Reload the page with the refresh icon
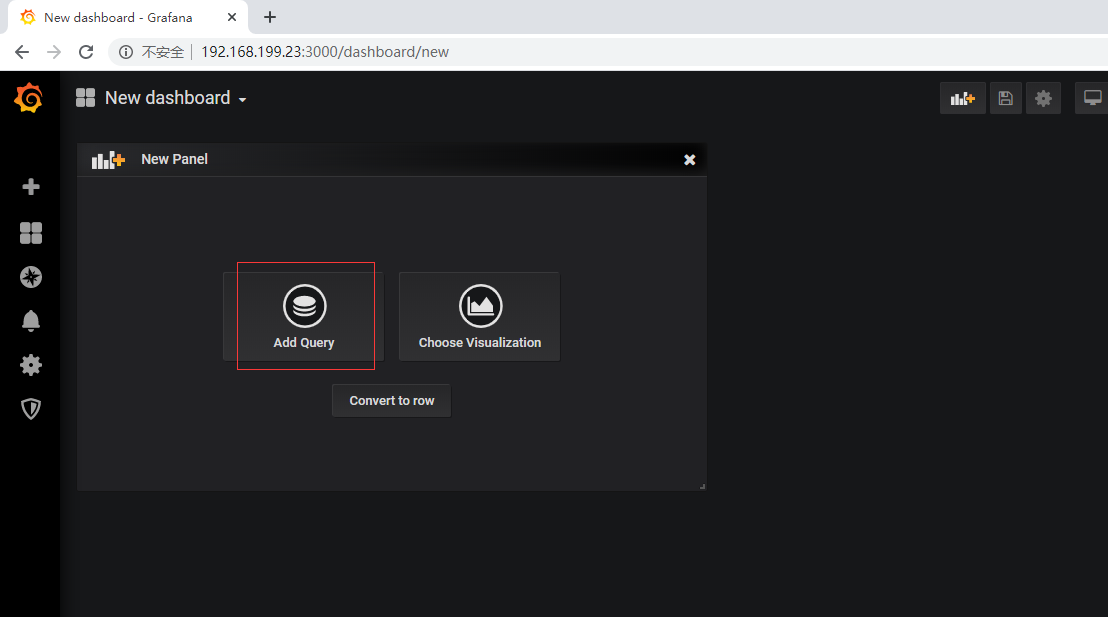 click(x=86, y=52)
